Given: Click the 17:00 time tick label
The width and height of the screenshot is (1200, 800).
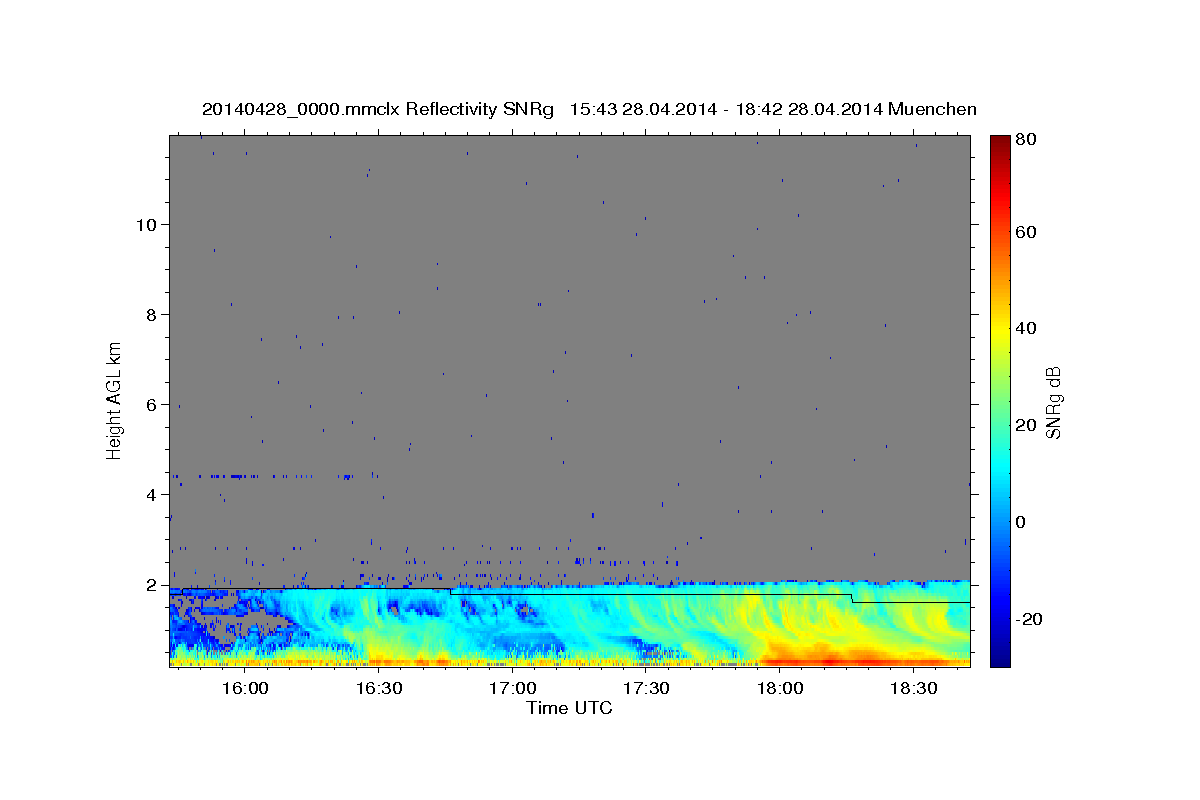Looking at the screenshot, I should click(512, 689).
